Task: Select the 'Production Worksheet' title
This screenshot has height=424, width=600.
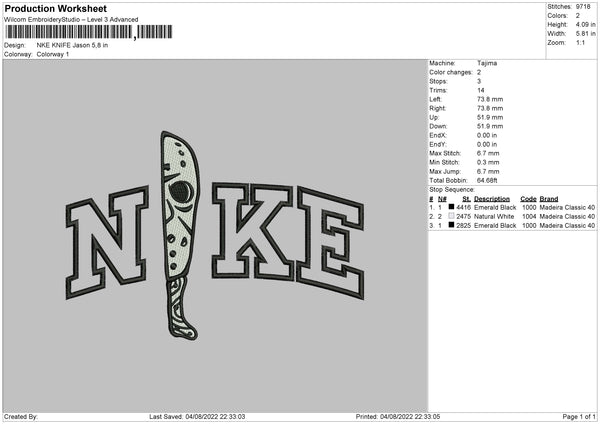Action: click(55, 8)
